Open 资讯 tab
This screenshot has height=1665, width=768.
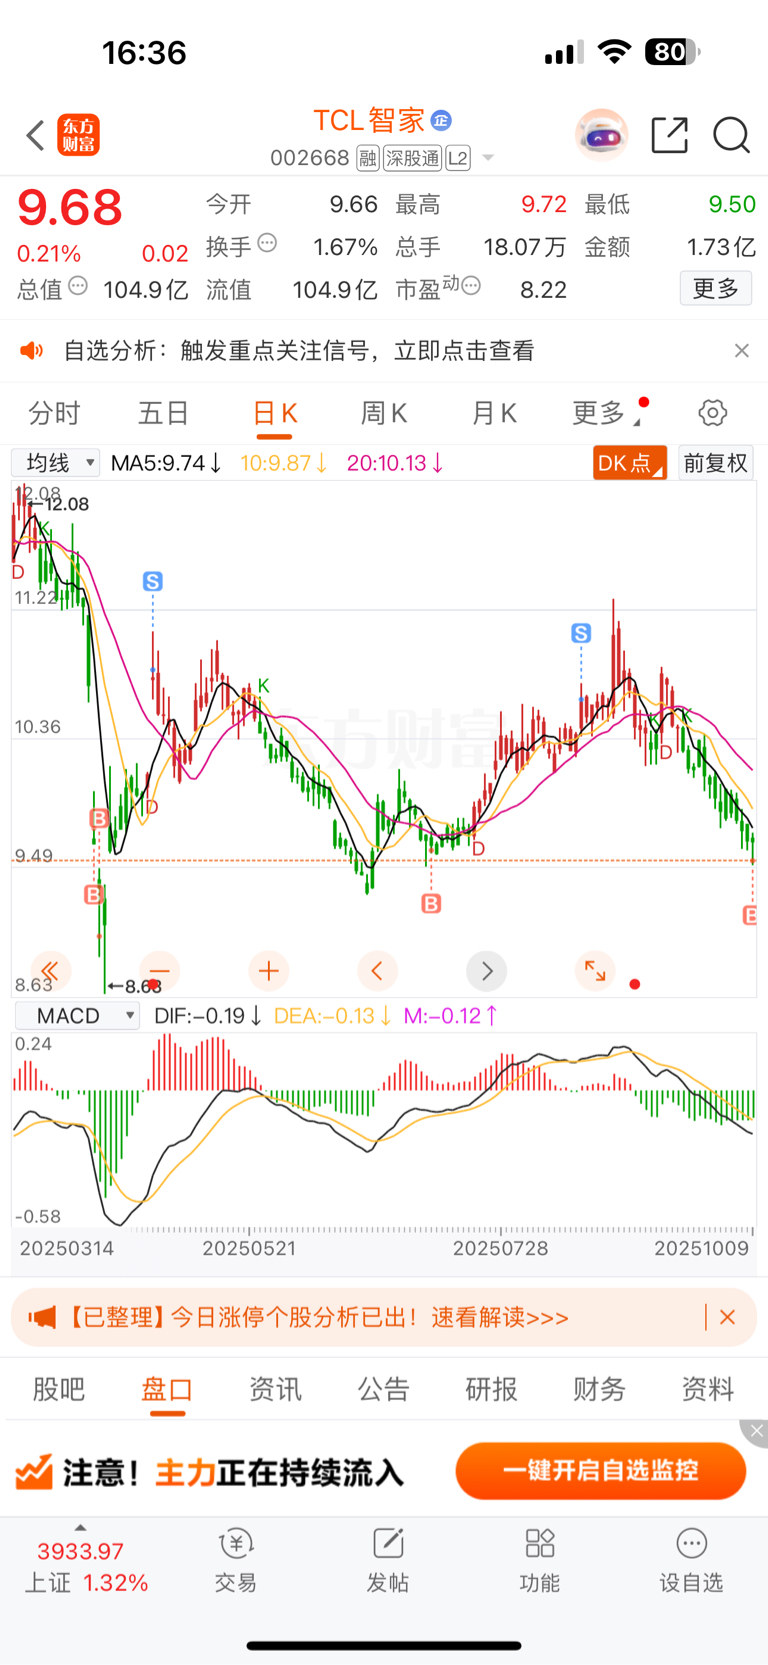[275, 1389]
